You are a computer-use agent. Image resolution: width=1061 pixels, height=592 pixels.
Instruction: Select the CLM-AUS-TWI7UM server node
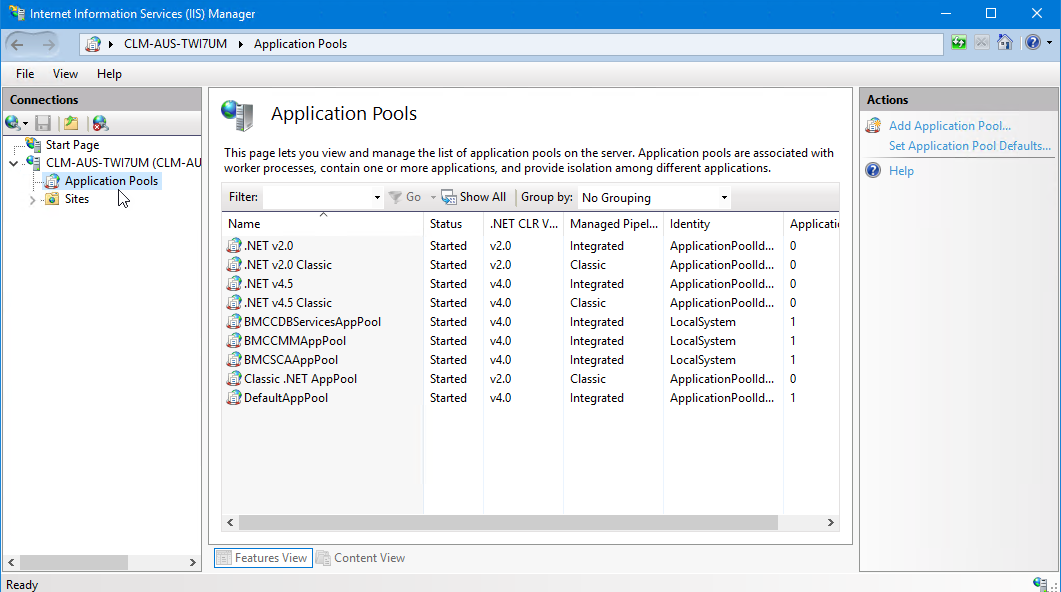pyautogui.click(x=123, y=163)
